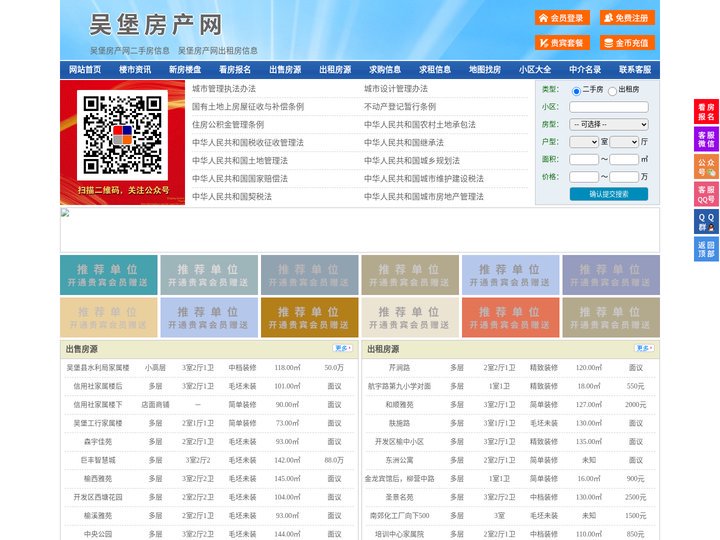Click the orange 公众号 side icon

[x=706, y=167]
